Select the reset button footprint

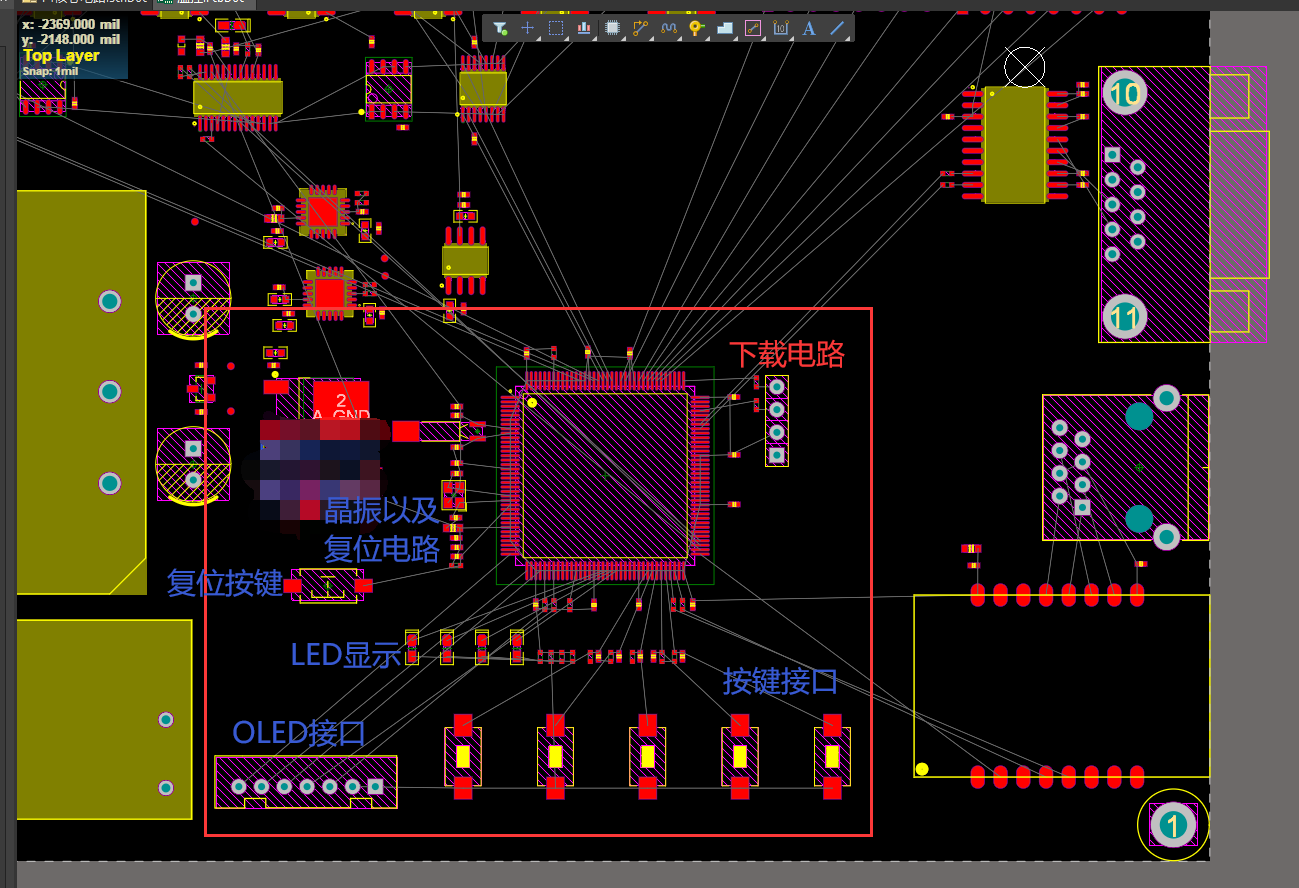(x=327, y=585)
